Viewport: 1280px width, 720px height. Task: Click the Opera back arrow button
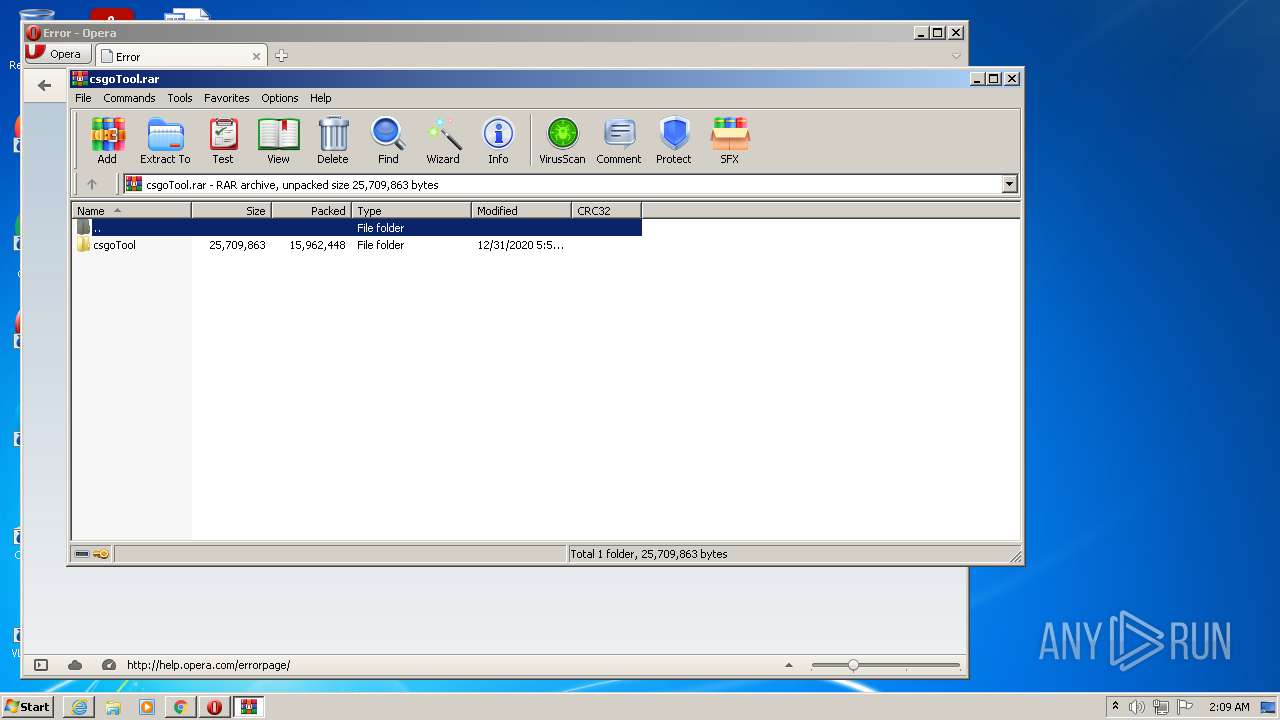pyautogui.click(x=44, y=85)
